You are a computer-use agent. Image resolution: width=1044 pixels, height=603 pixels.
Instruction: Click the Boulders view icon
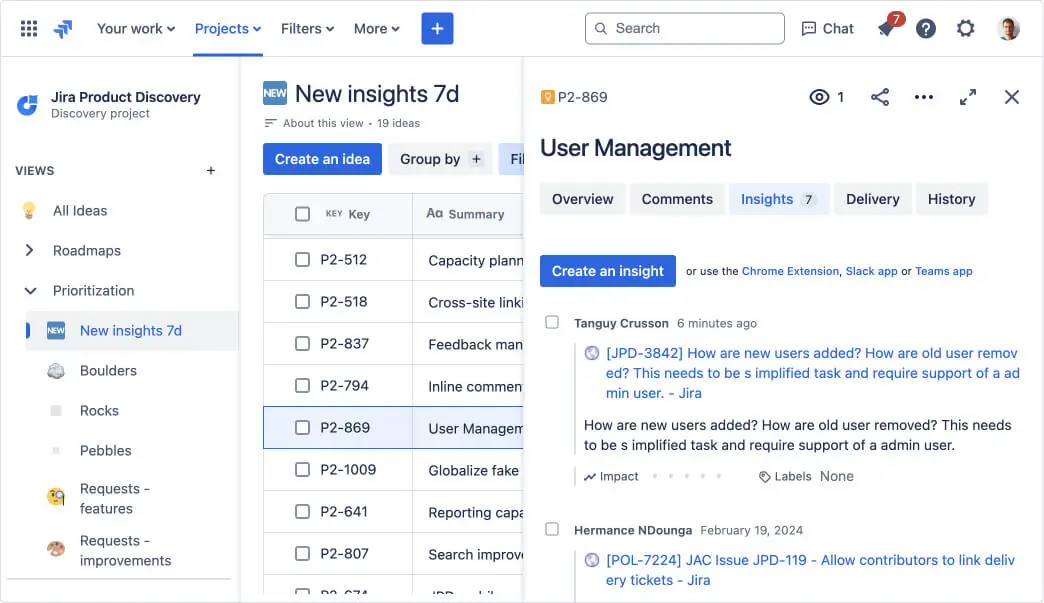(x=56, y=371)
